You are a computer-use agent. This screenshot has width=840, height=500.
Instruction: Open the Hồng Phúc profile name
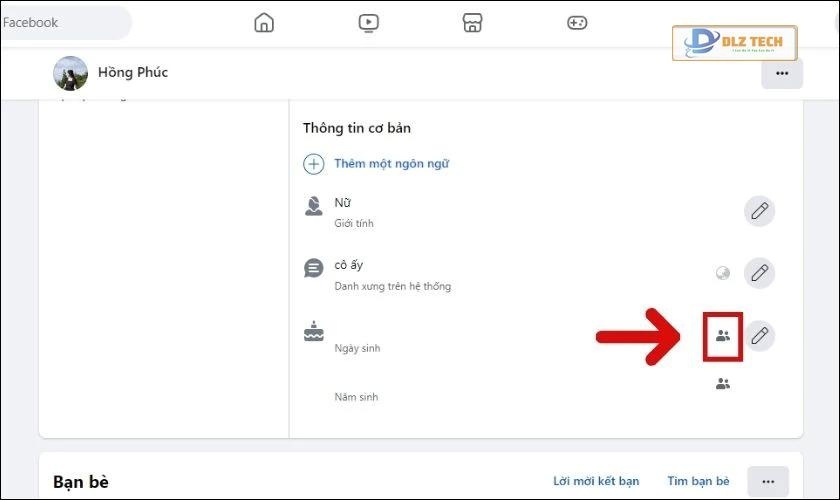(x=133, y=72)
